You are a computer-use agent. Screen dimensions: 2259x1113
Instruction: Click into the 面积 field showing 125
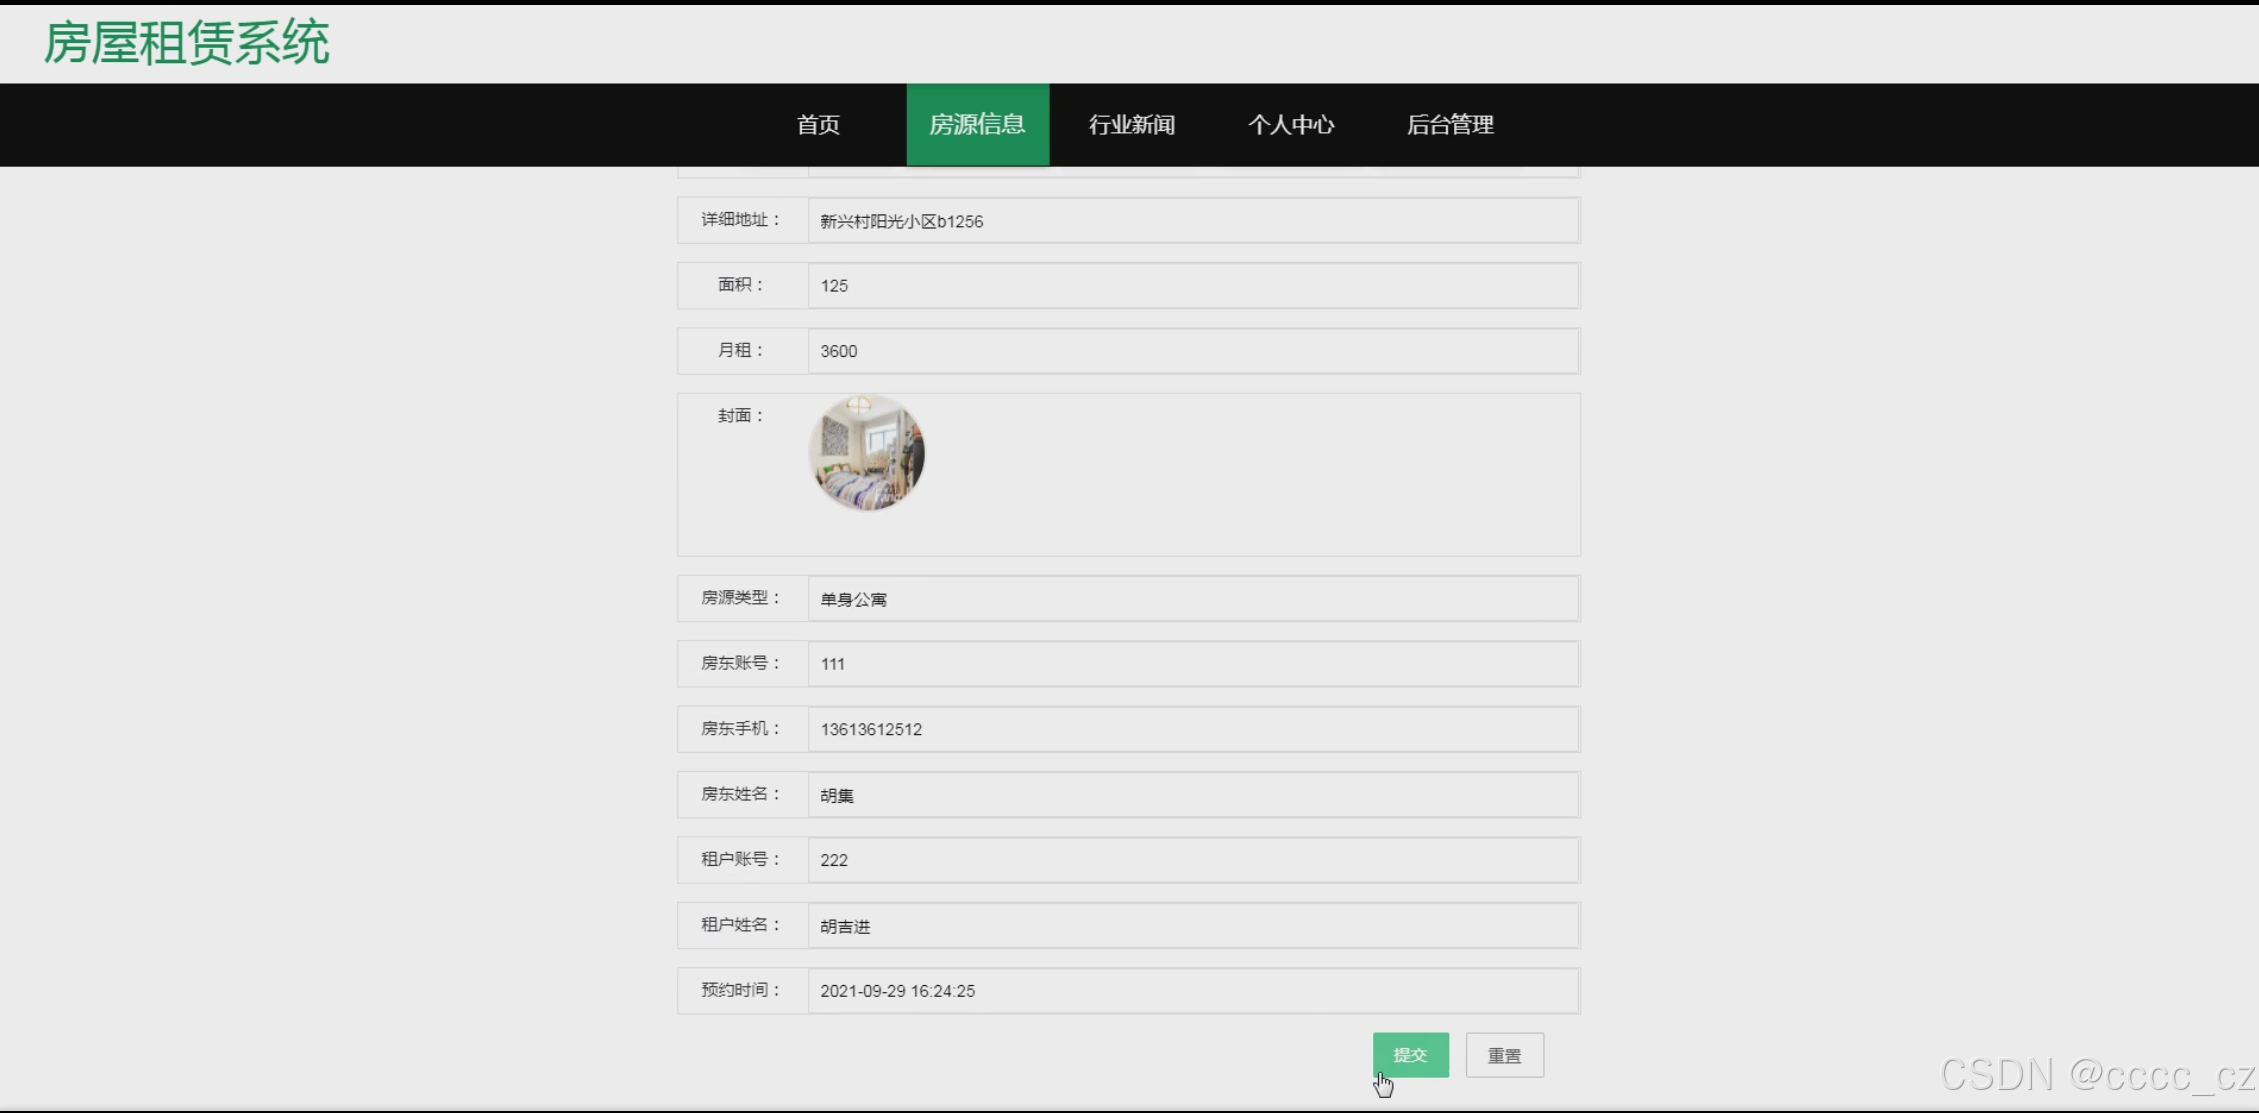(x=1192, y=286)
